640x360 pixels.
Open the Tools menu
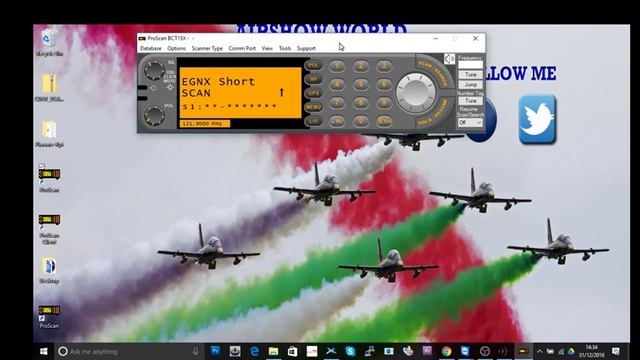coord(284,48)
